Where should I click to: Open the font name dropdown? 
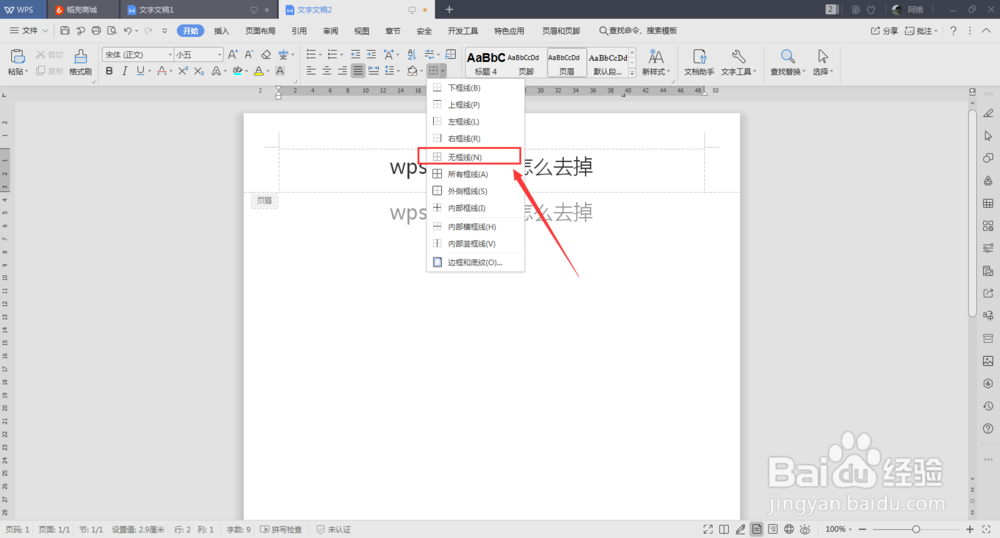pos(170,55)
